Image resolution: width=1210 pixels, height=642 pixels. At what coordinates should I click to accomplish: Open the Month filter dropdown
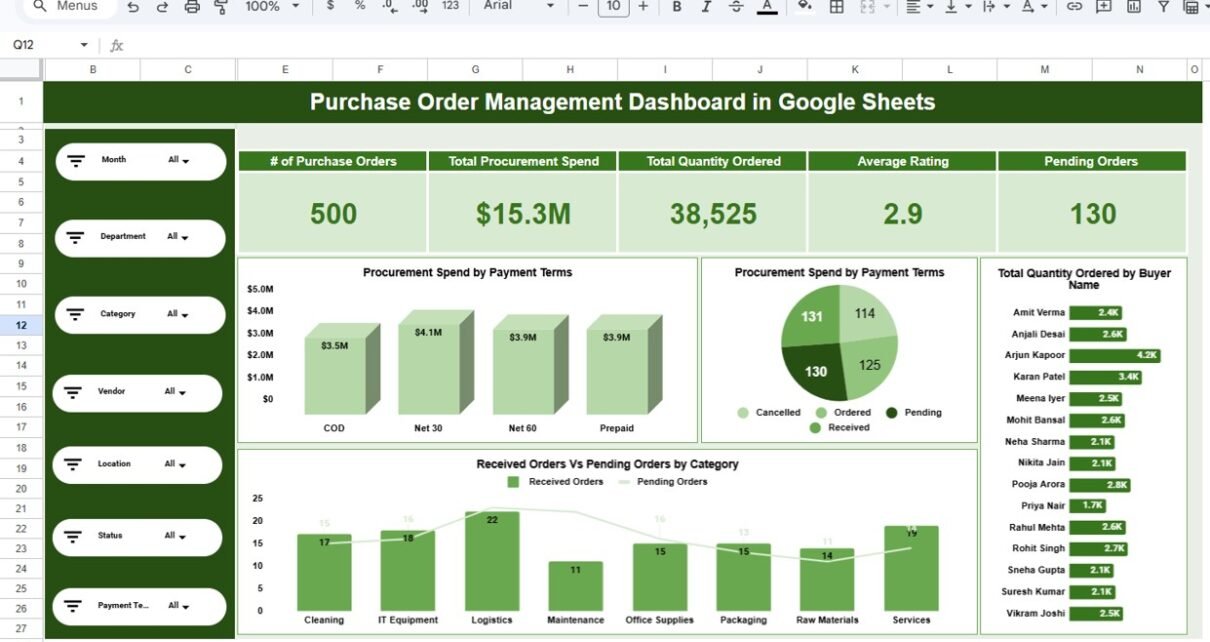coord(179,160)
